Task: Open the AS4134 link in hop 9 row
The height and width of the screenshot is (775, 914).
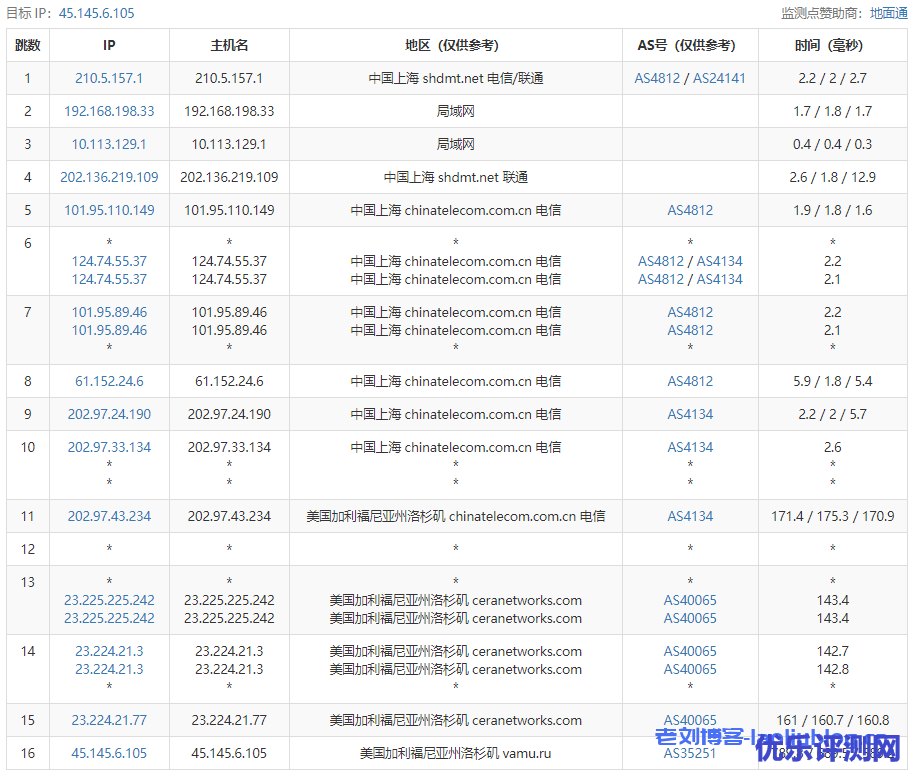Action: pos(690,414)
